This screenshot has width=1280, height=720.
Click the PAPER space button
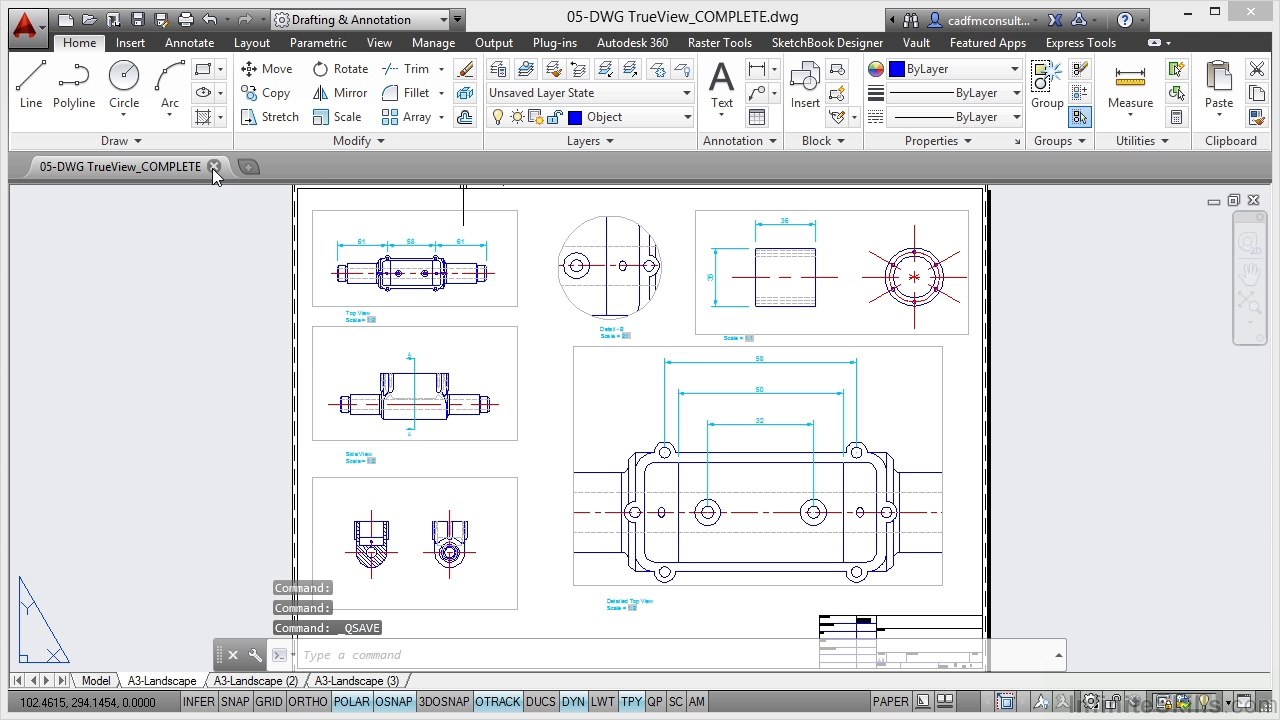(891, 702)
